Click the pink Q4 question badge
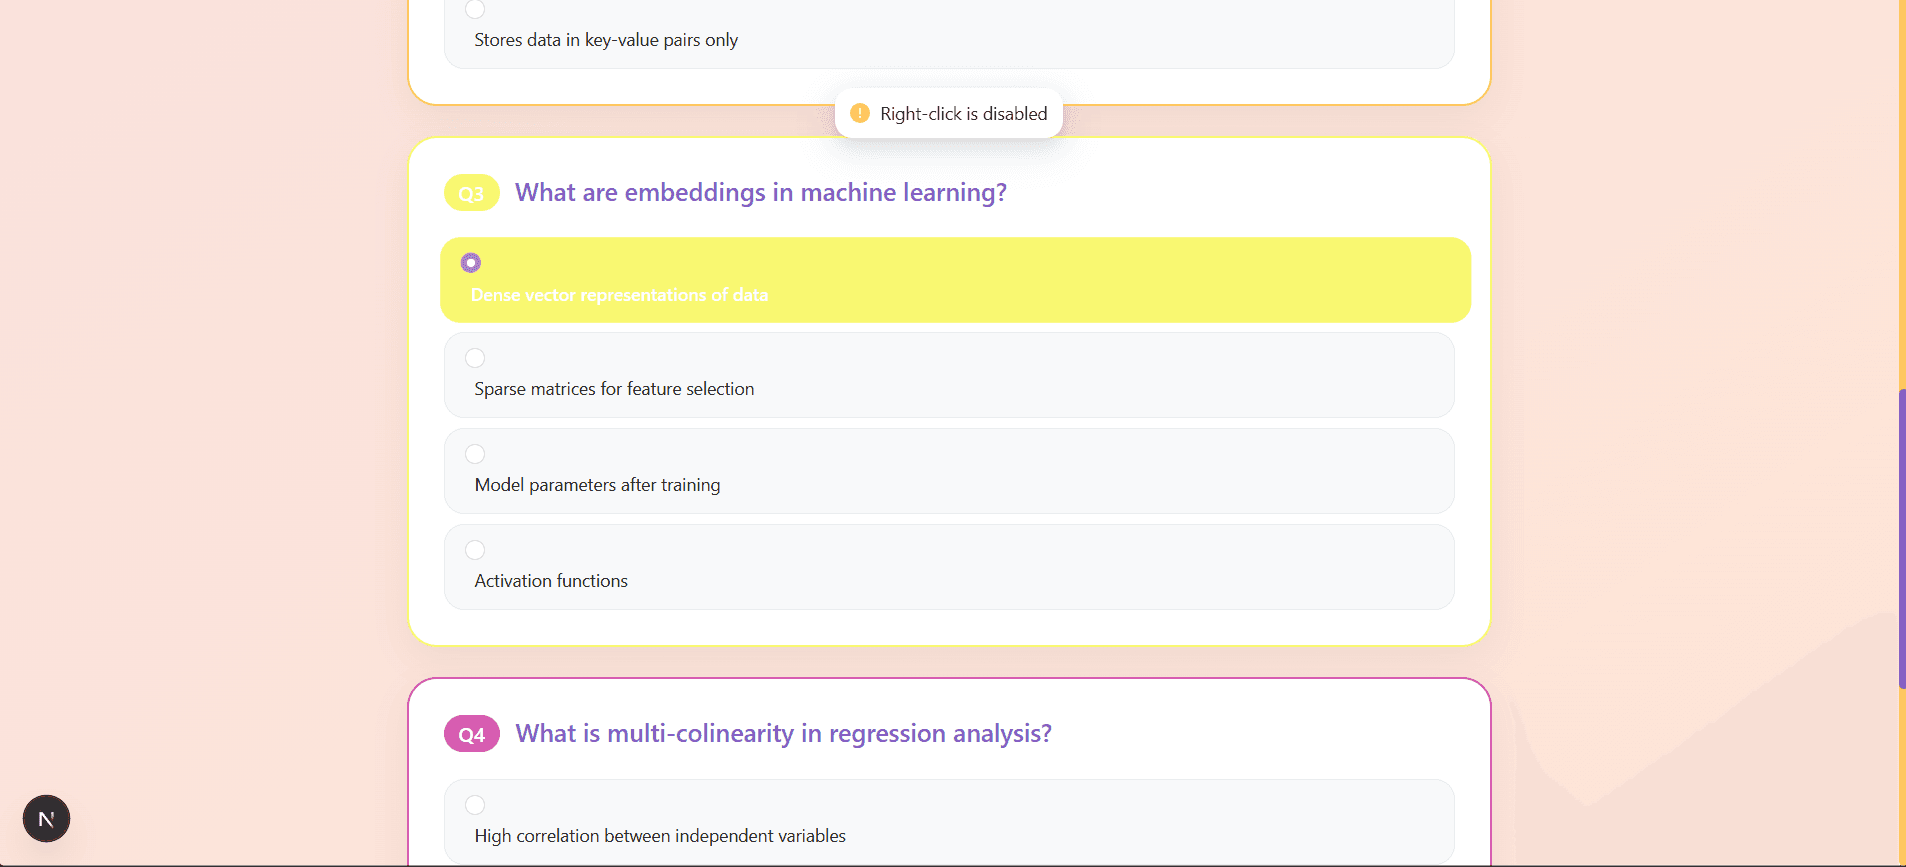 pos(471,734)
